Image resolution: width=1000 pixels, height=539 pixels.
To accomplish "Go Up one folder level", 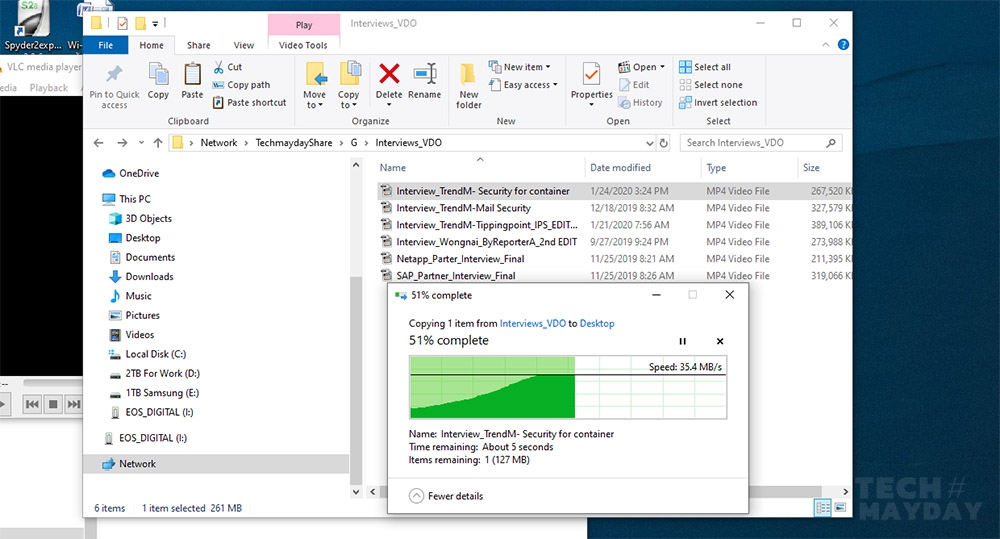I will point(158,143).
